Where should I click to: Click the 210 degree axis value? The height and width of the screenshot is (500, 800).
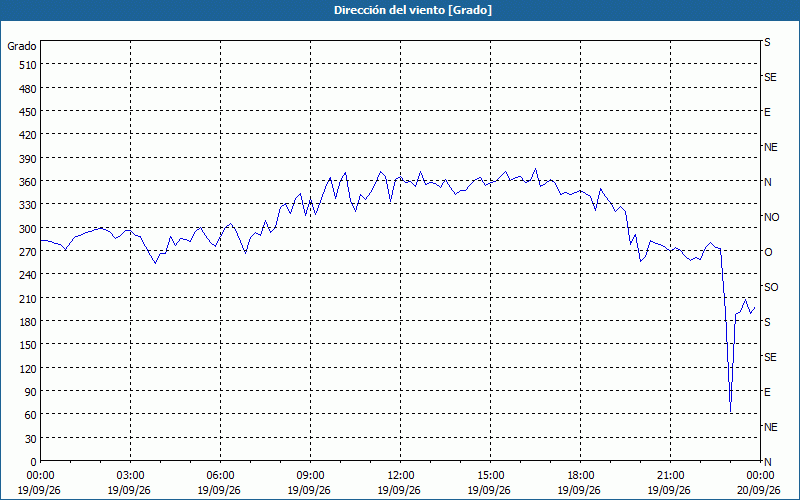pyautogui.click(x=29, y=298)
